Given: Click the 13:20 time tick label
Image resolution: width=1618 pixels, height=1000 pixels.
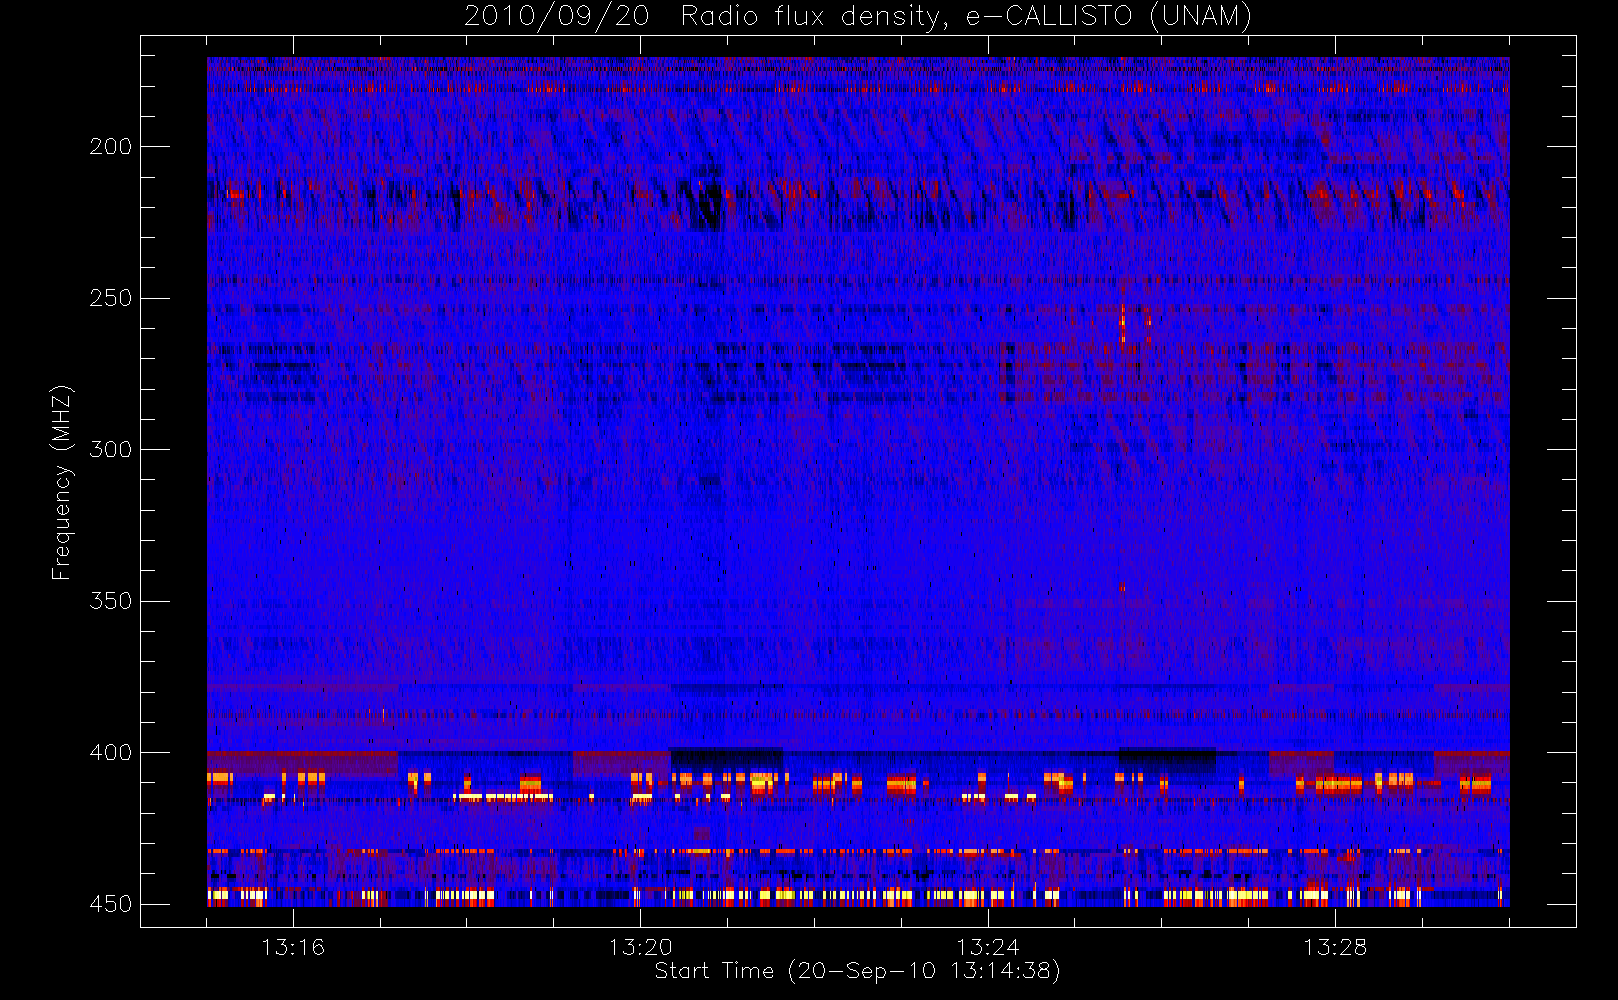Looking at the screenshot, I should click(x=640, y=947).
